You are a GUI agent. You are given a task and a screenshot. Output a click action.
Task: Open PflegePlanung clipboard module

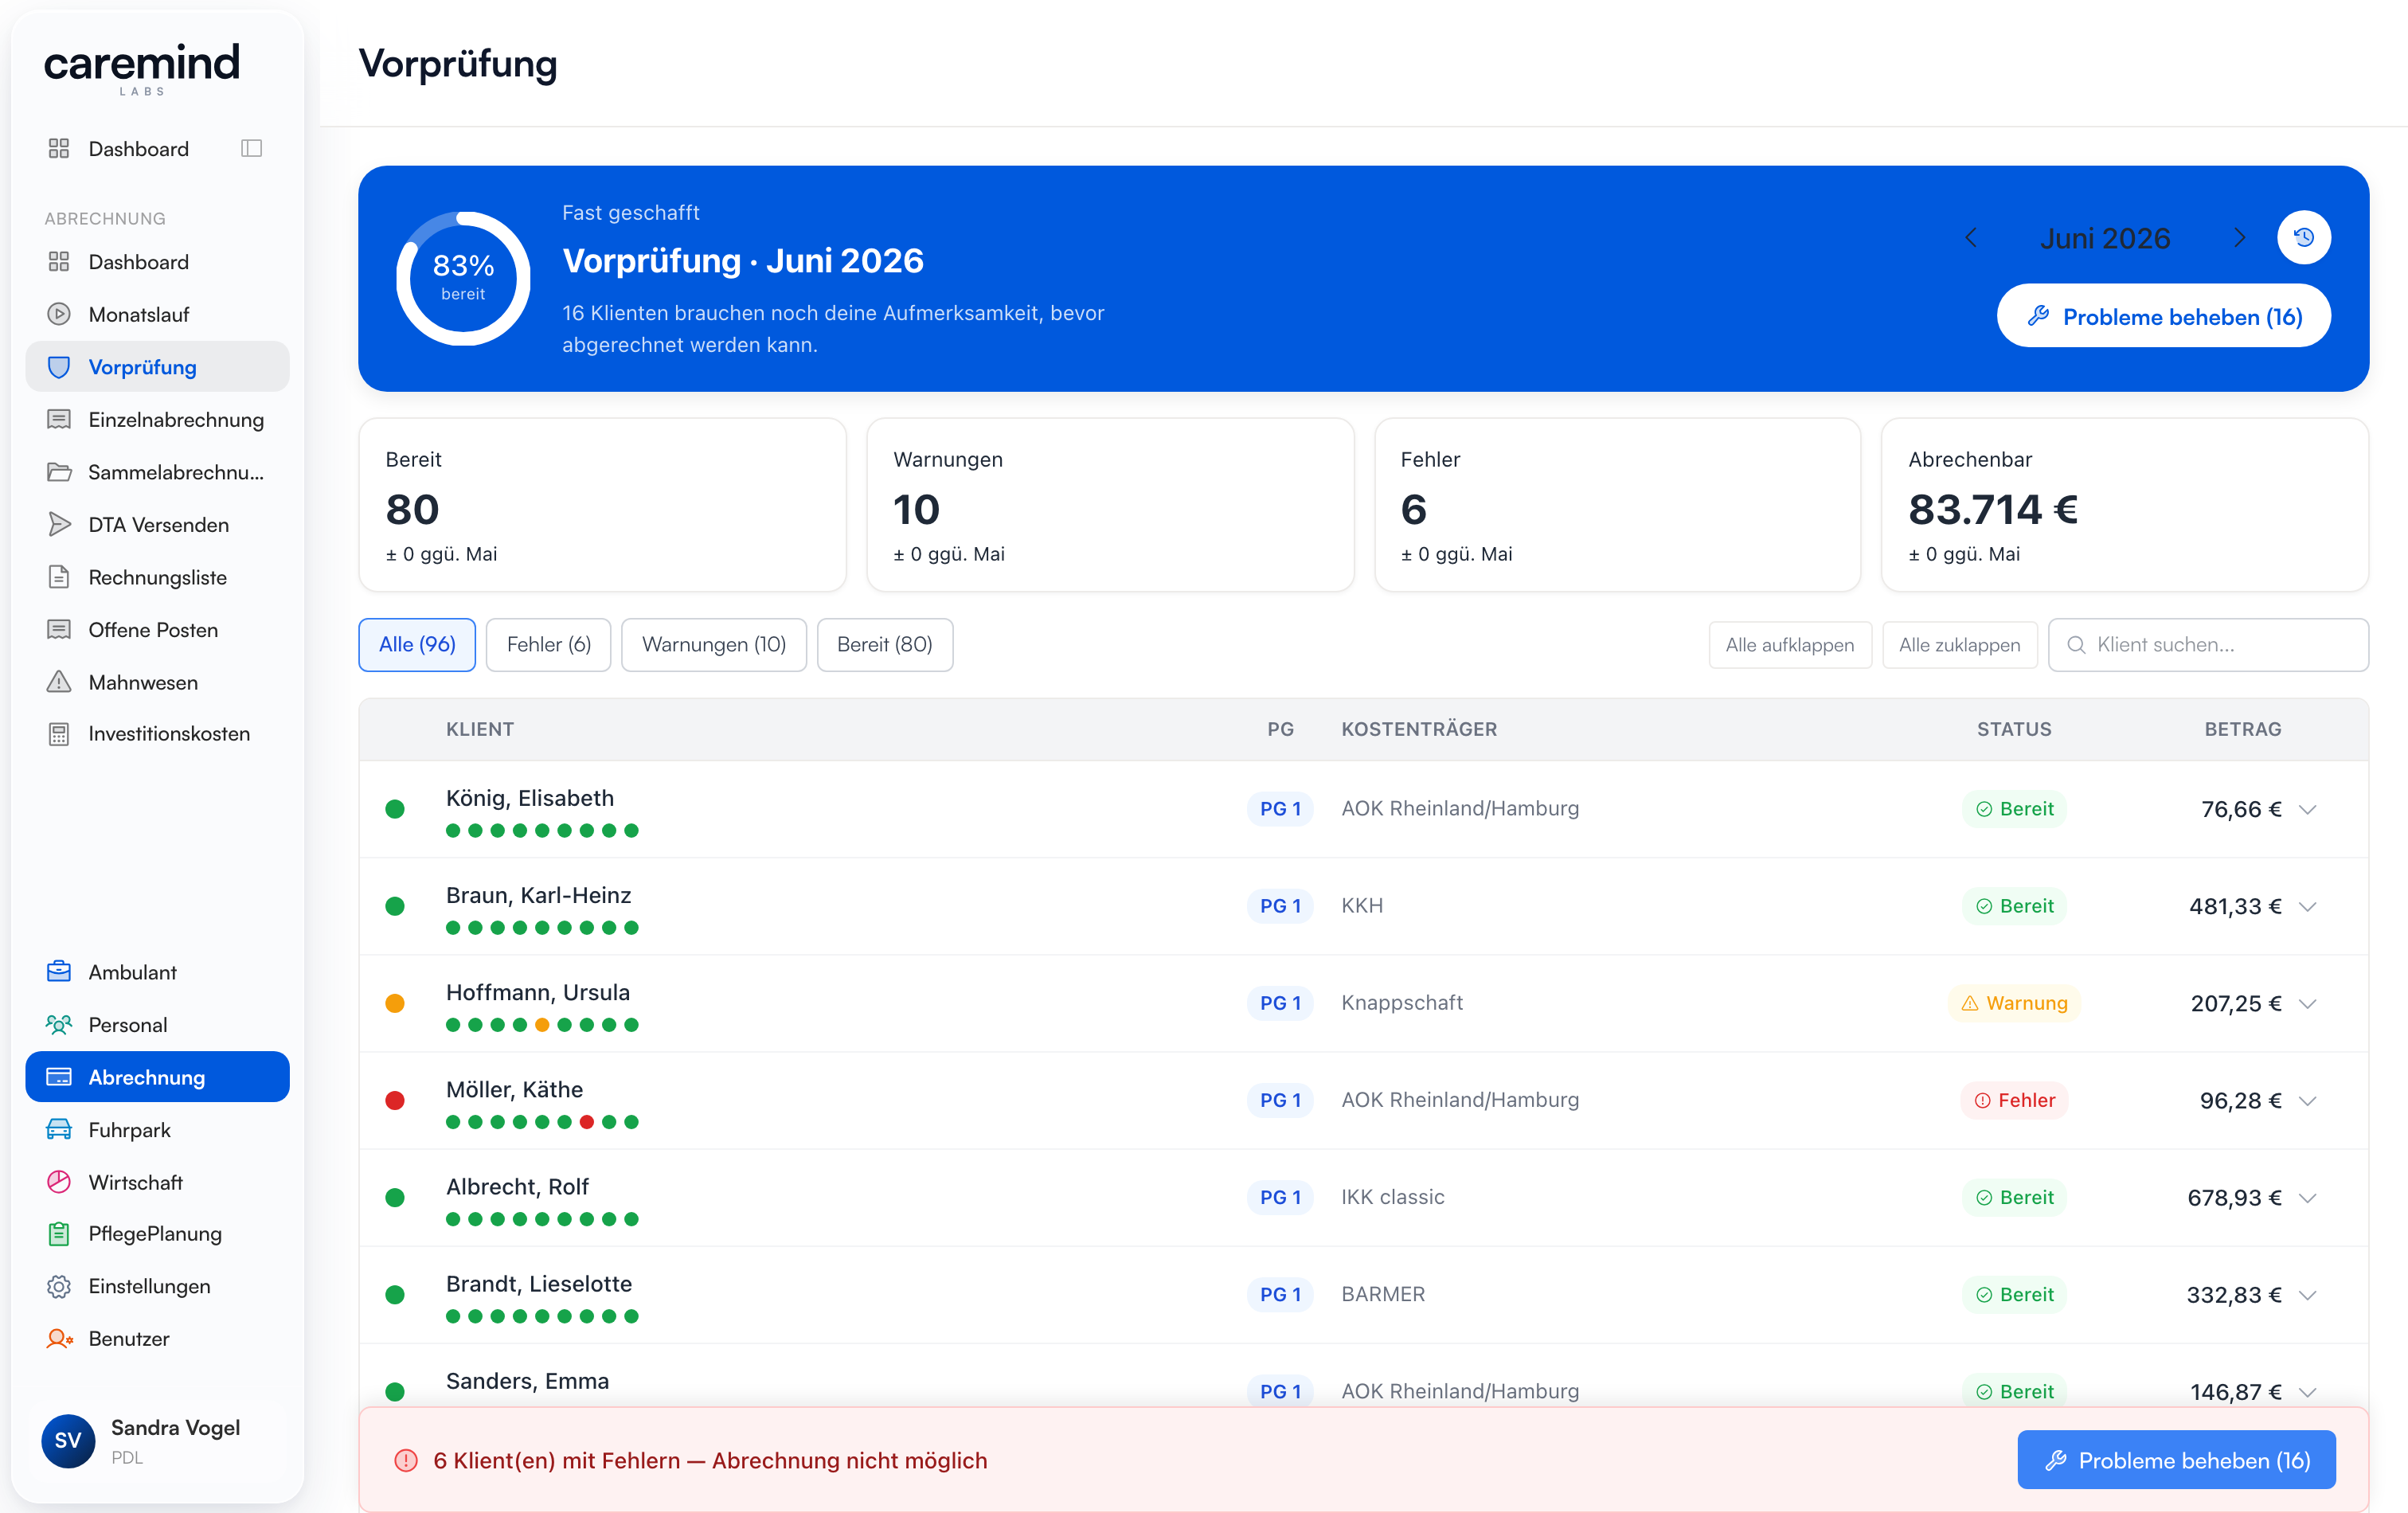click(x=157, y=1233)
